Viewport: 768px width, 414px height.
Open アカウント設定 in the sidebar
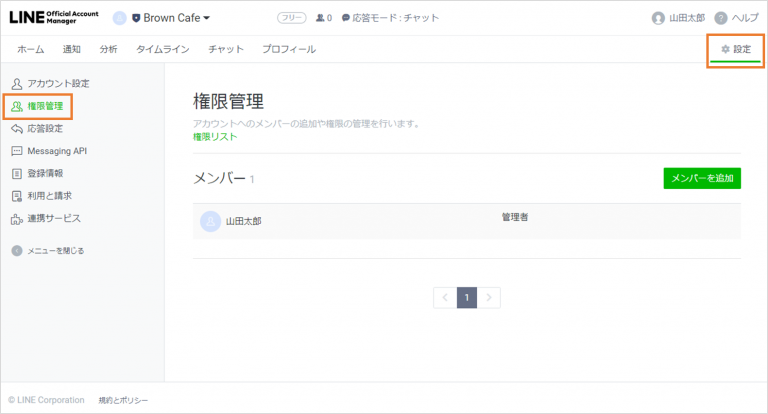pos(57,83)
